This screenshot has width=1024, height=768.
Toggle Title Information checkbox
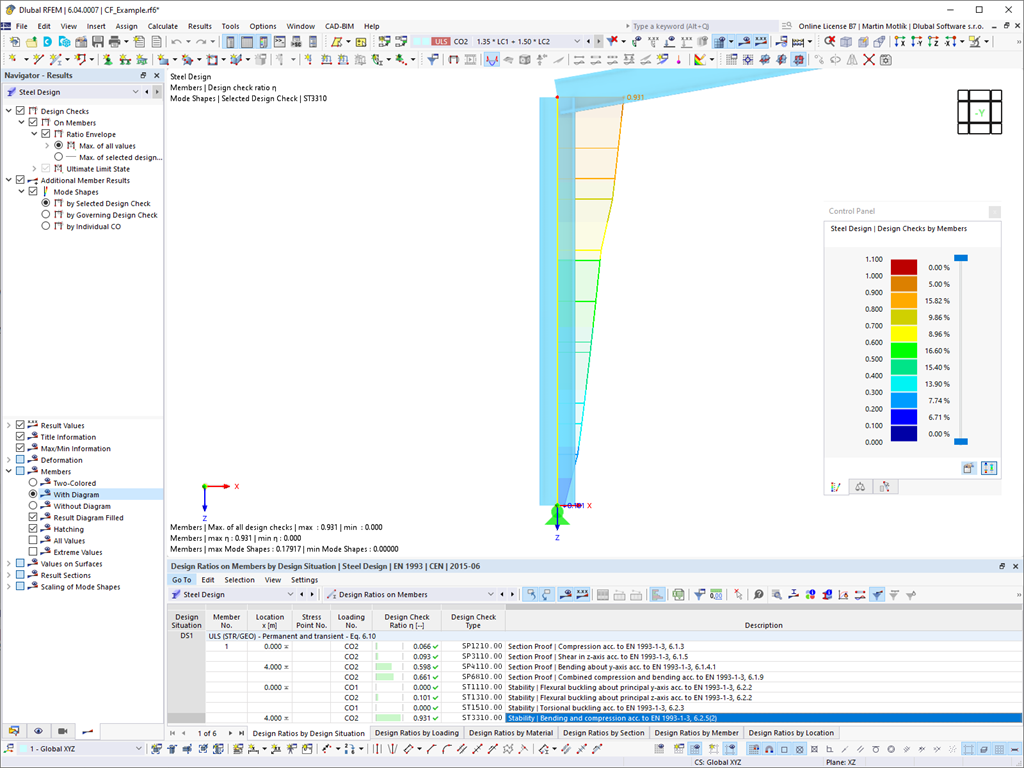[x=20, y=437]
